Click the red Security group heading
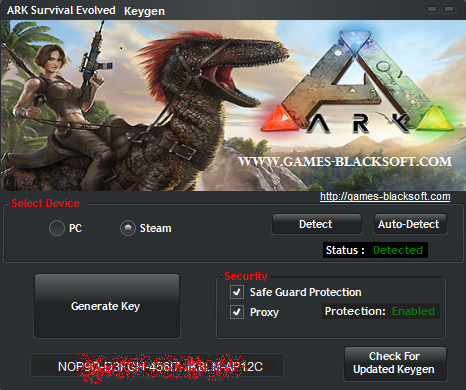Viewport: 466px width, 390px height. click(246, 276)
